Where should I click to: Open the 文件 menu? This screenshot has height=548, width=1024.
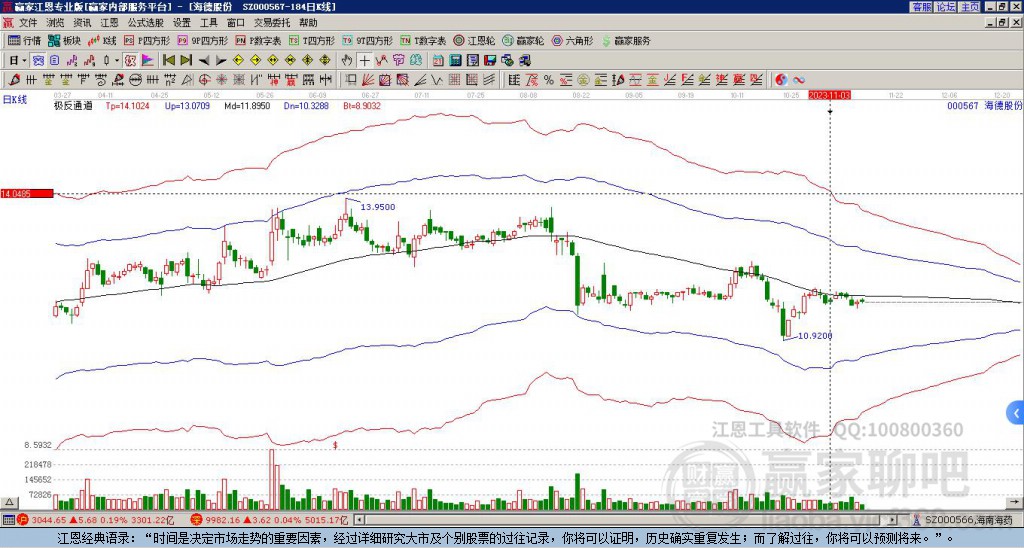click(28, 23)
